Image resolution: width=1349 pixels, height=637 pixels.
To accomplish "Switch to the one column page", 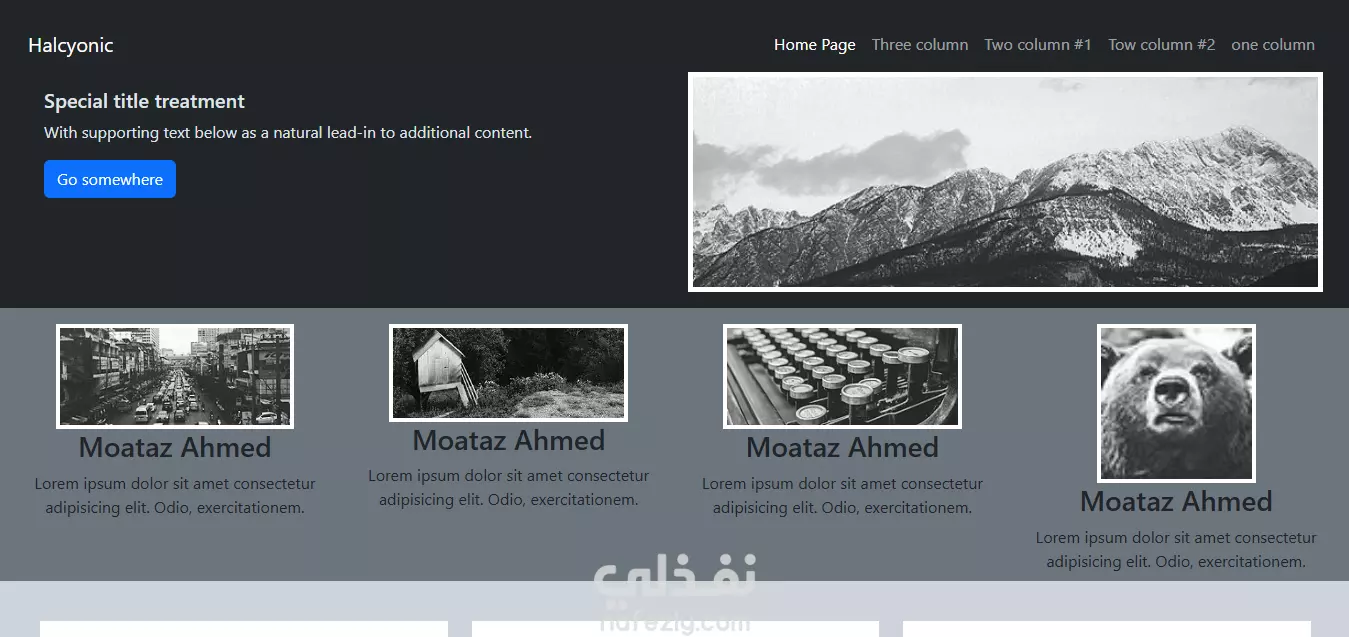I will coord(1273,45).
